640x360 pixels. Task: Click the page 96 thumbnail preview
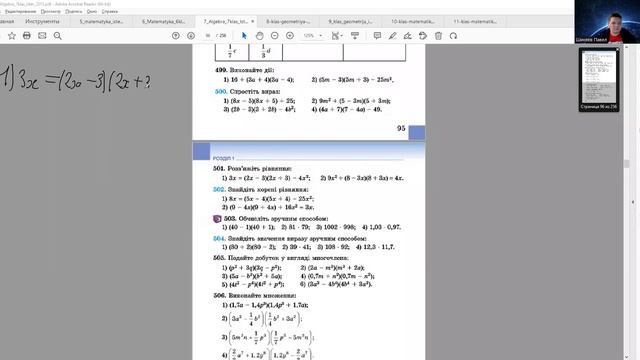coord(599,80)
